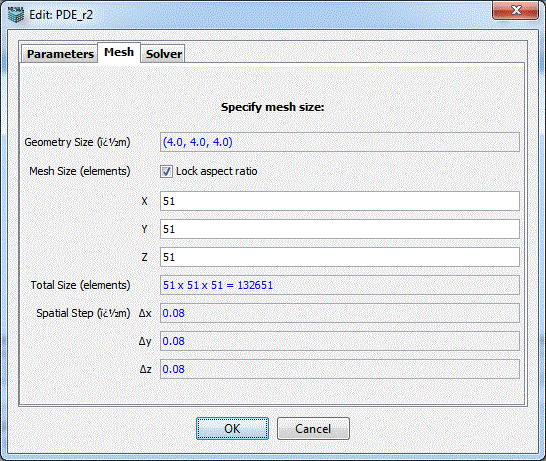546x461 pixels.
Task: Click the Specify mesh size heading
Action: tap(273, 107)
